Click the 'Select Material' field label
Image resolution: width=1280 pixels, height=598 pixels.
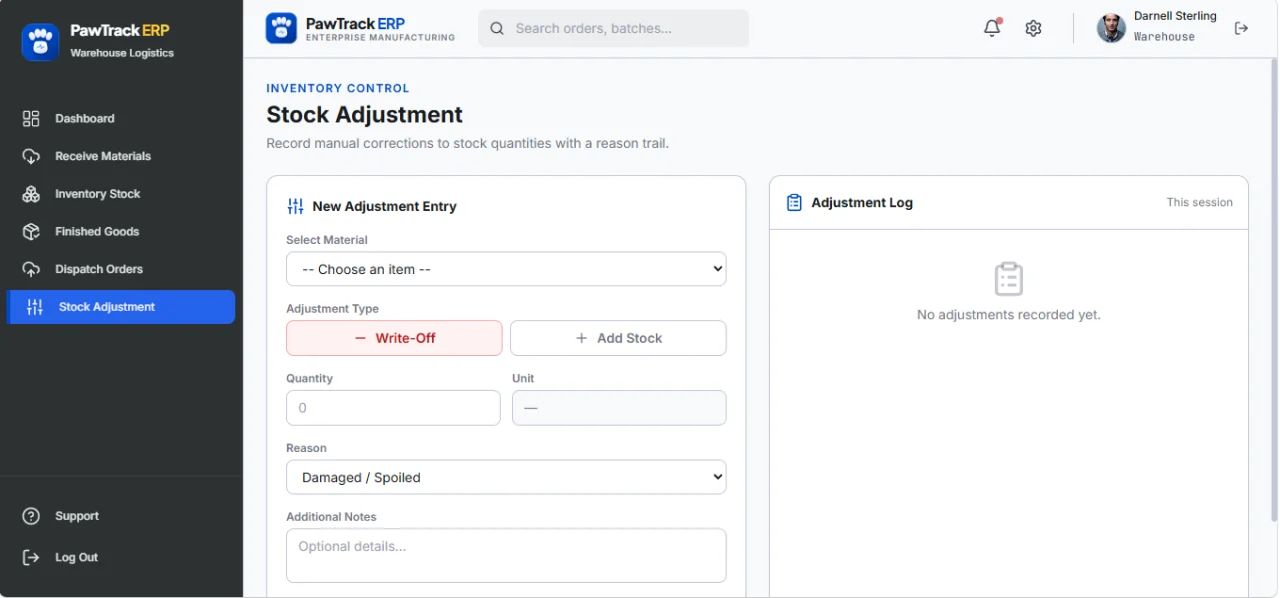pyautogui.click(x=327, y=240)
